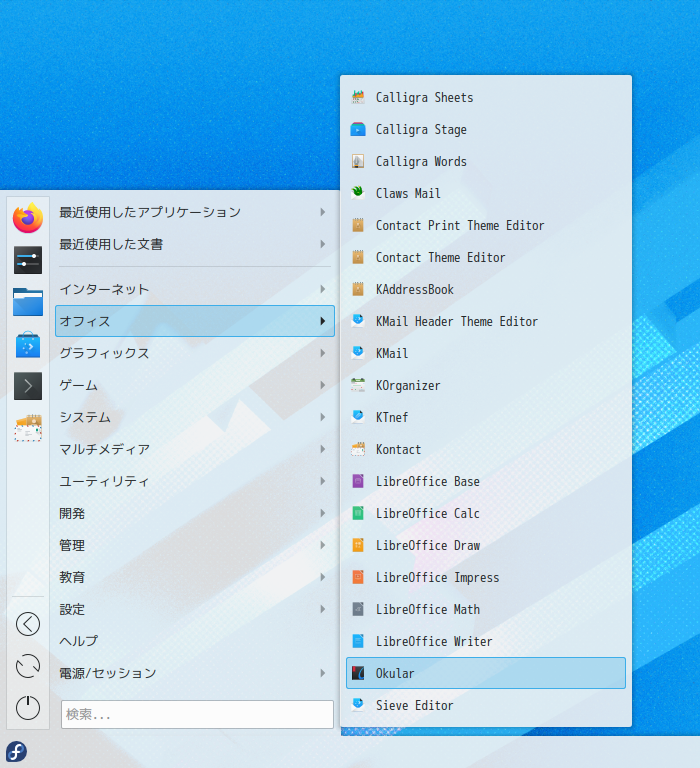Expand 電源/セッション submenu arrow
This screenshot has width=700, height=768.
(322, 673)
